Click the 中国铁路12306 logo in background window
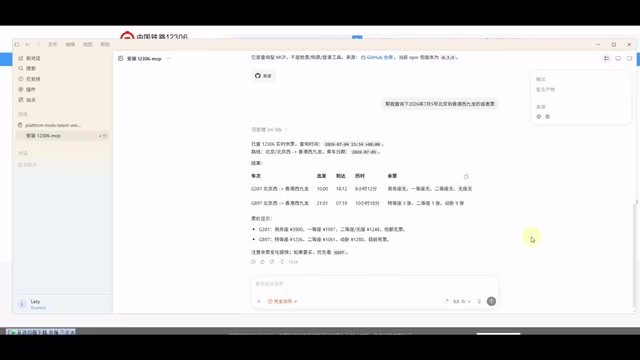The width and height of the screenshot is (640, 360). pyautogui.click(x=154, y=36)
